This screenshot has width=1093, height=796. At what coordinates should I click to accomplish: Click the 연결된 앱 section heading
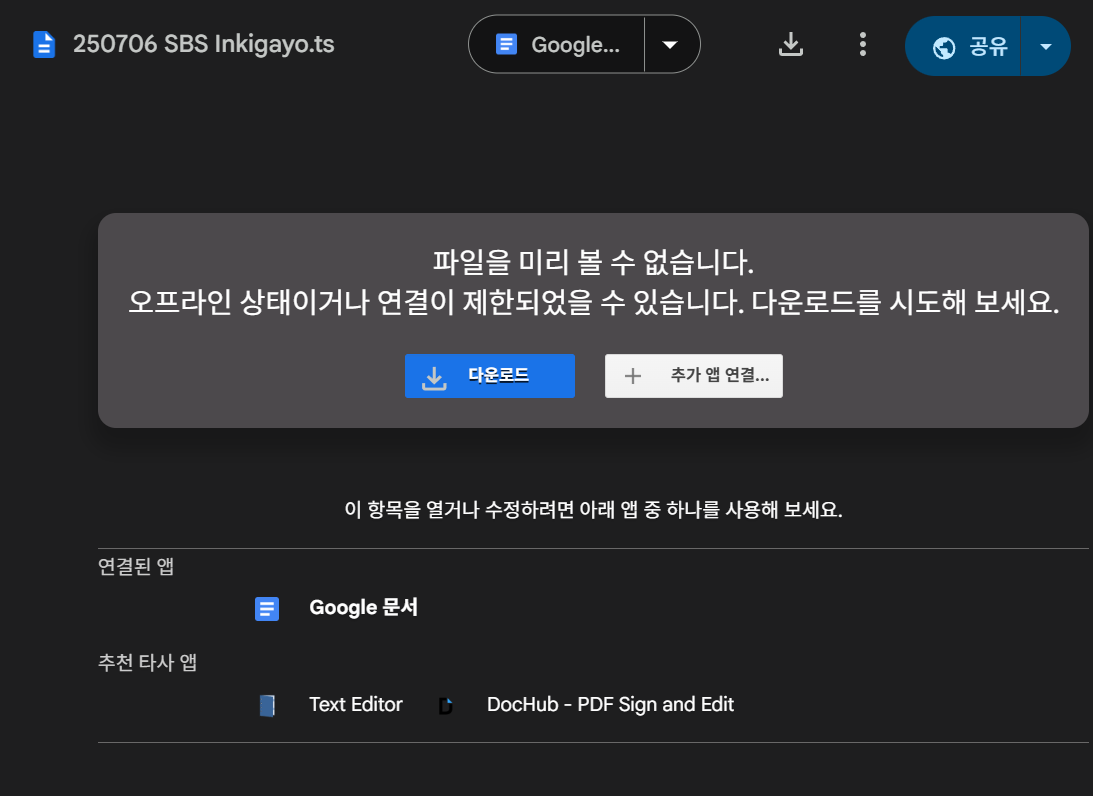click(x=136, y=566)
